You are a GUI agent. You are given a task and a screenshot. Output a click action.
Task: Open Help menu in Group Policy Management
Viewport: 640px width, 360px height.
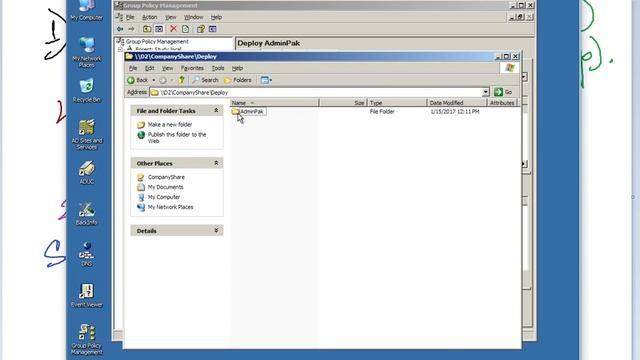pyautogui.click(x=216, y=17)
